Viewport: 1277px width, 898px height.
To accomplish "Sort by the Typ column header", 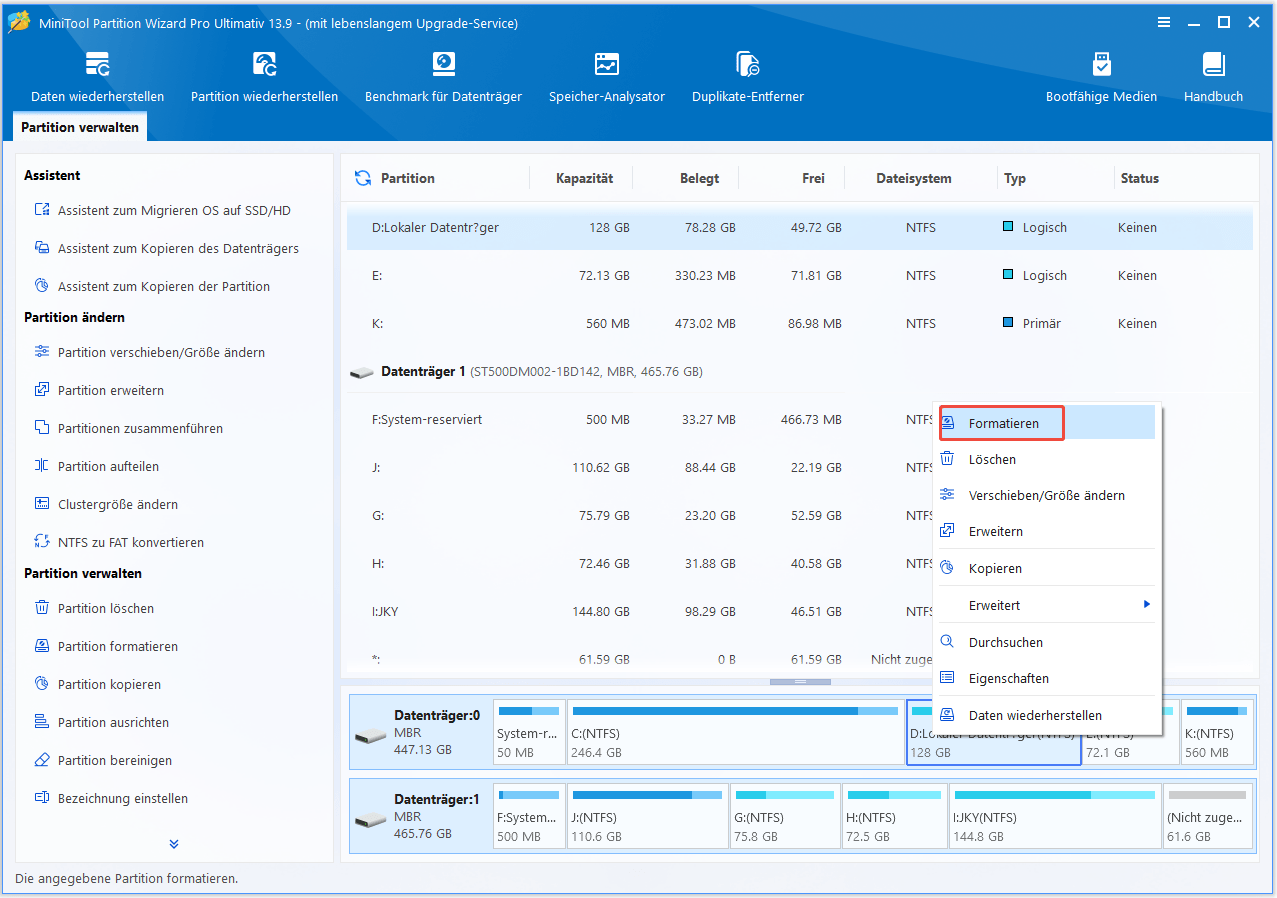I will [1015, 178].
